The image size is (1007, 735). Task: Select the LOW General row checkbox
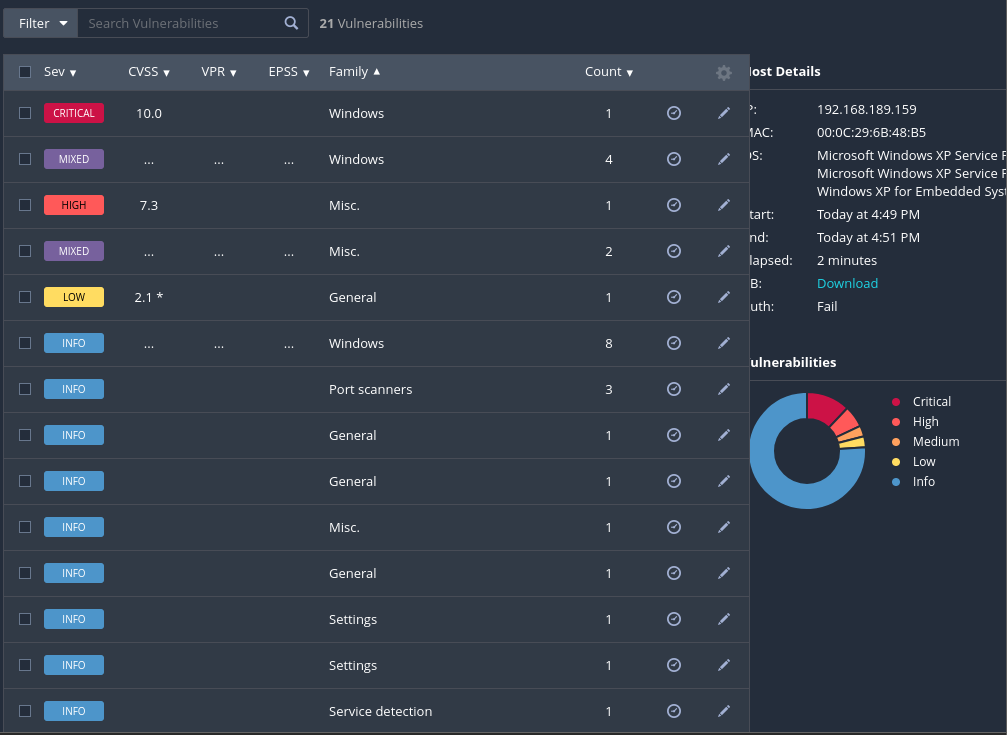[25, 297]
